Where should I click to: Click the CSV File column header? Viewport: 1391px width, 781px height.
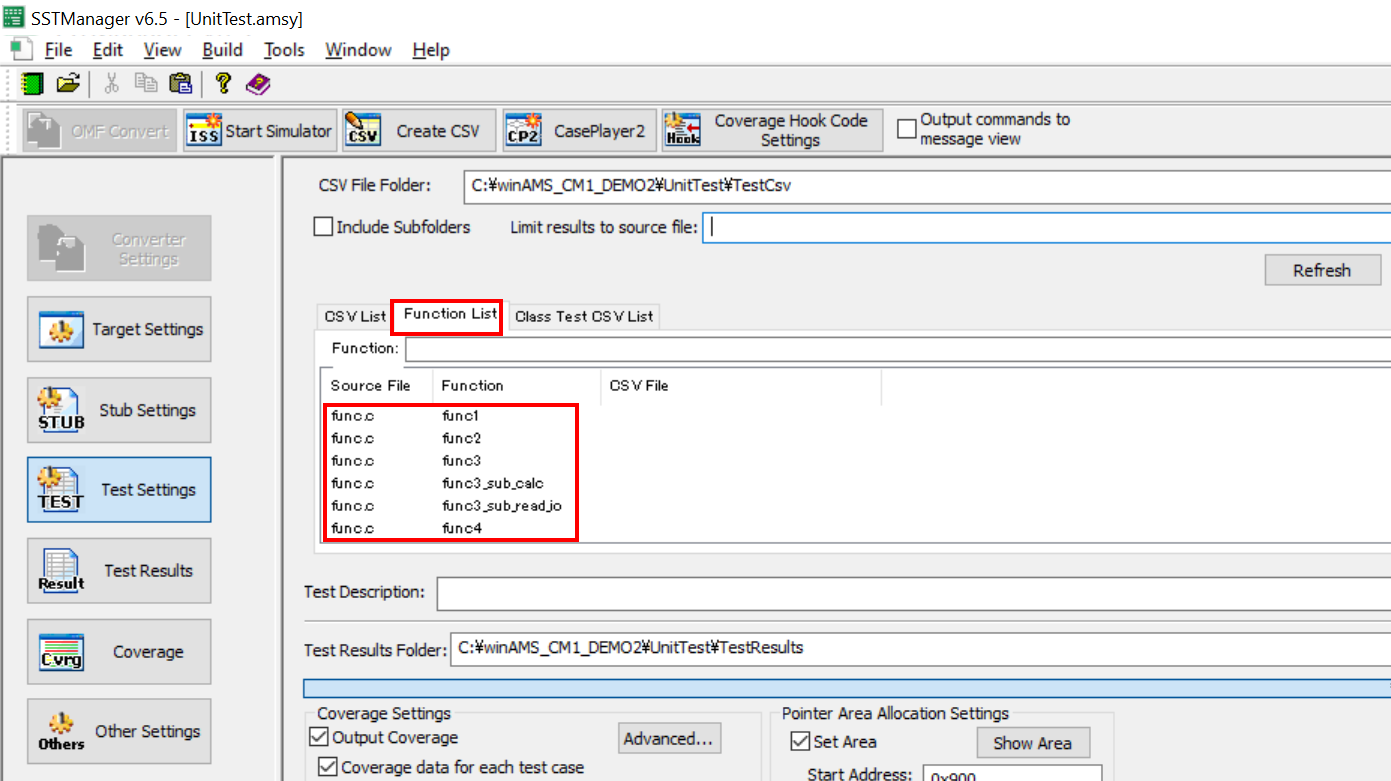[740, 386]
